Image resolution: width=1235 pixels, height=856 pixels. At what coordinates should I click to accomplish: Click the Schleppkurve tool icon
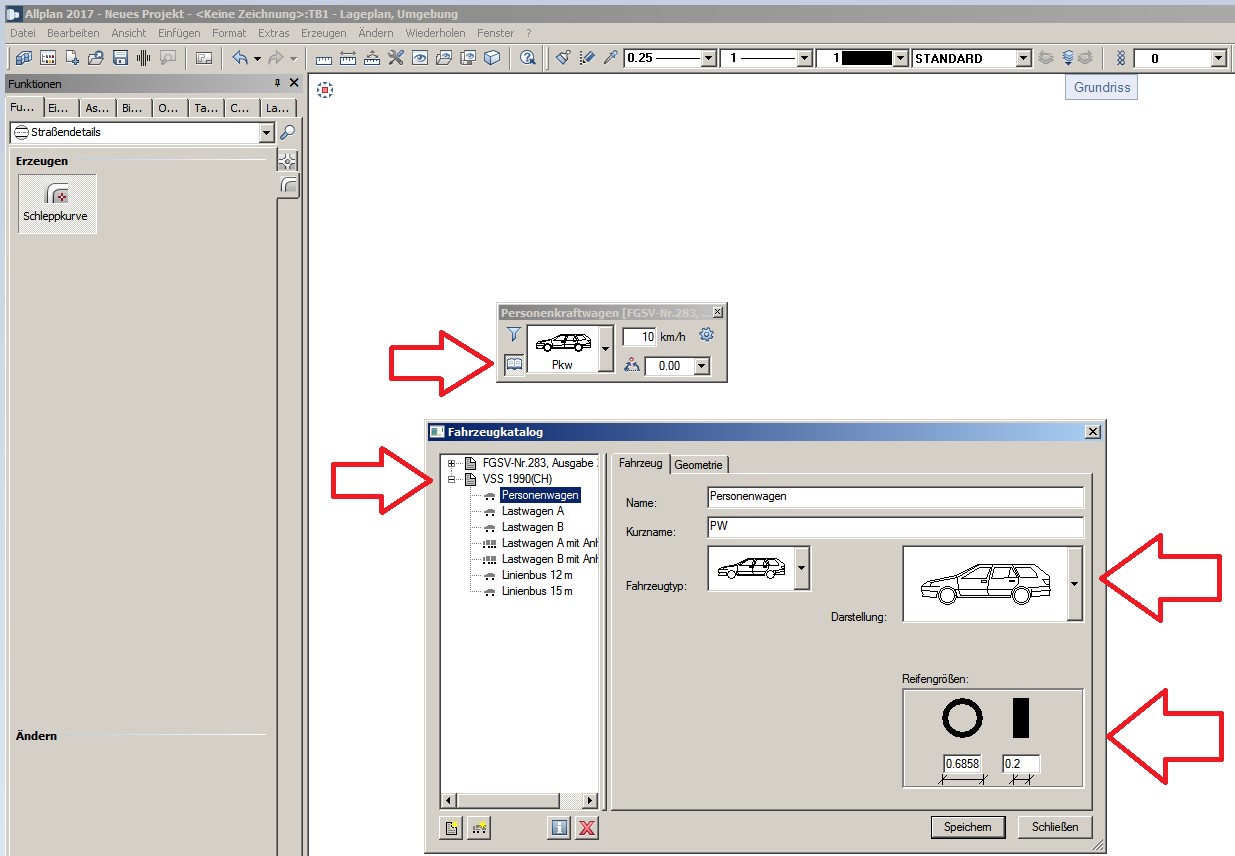(57, 203)
